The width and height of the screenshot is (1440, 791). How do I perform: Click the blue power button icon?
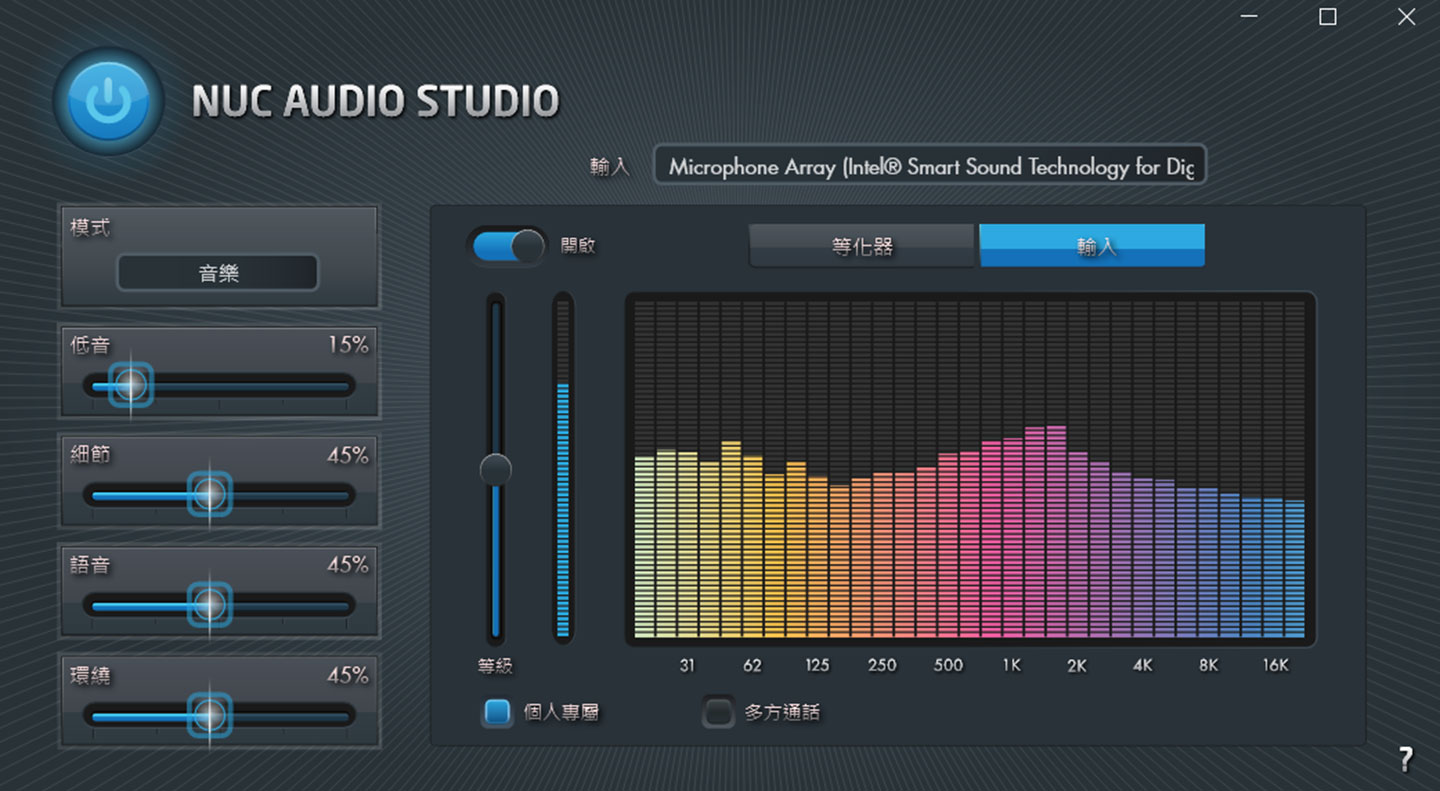pyautogui.click(x=108, y=101)
